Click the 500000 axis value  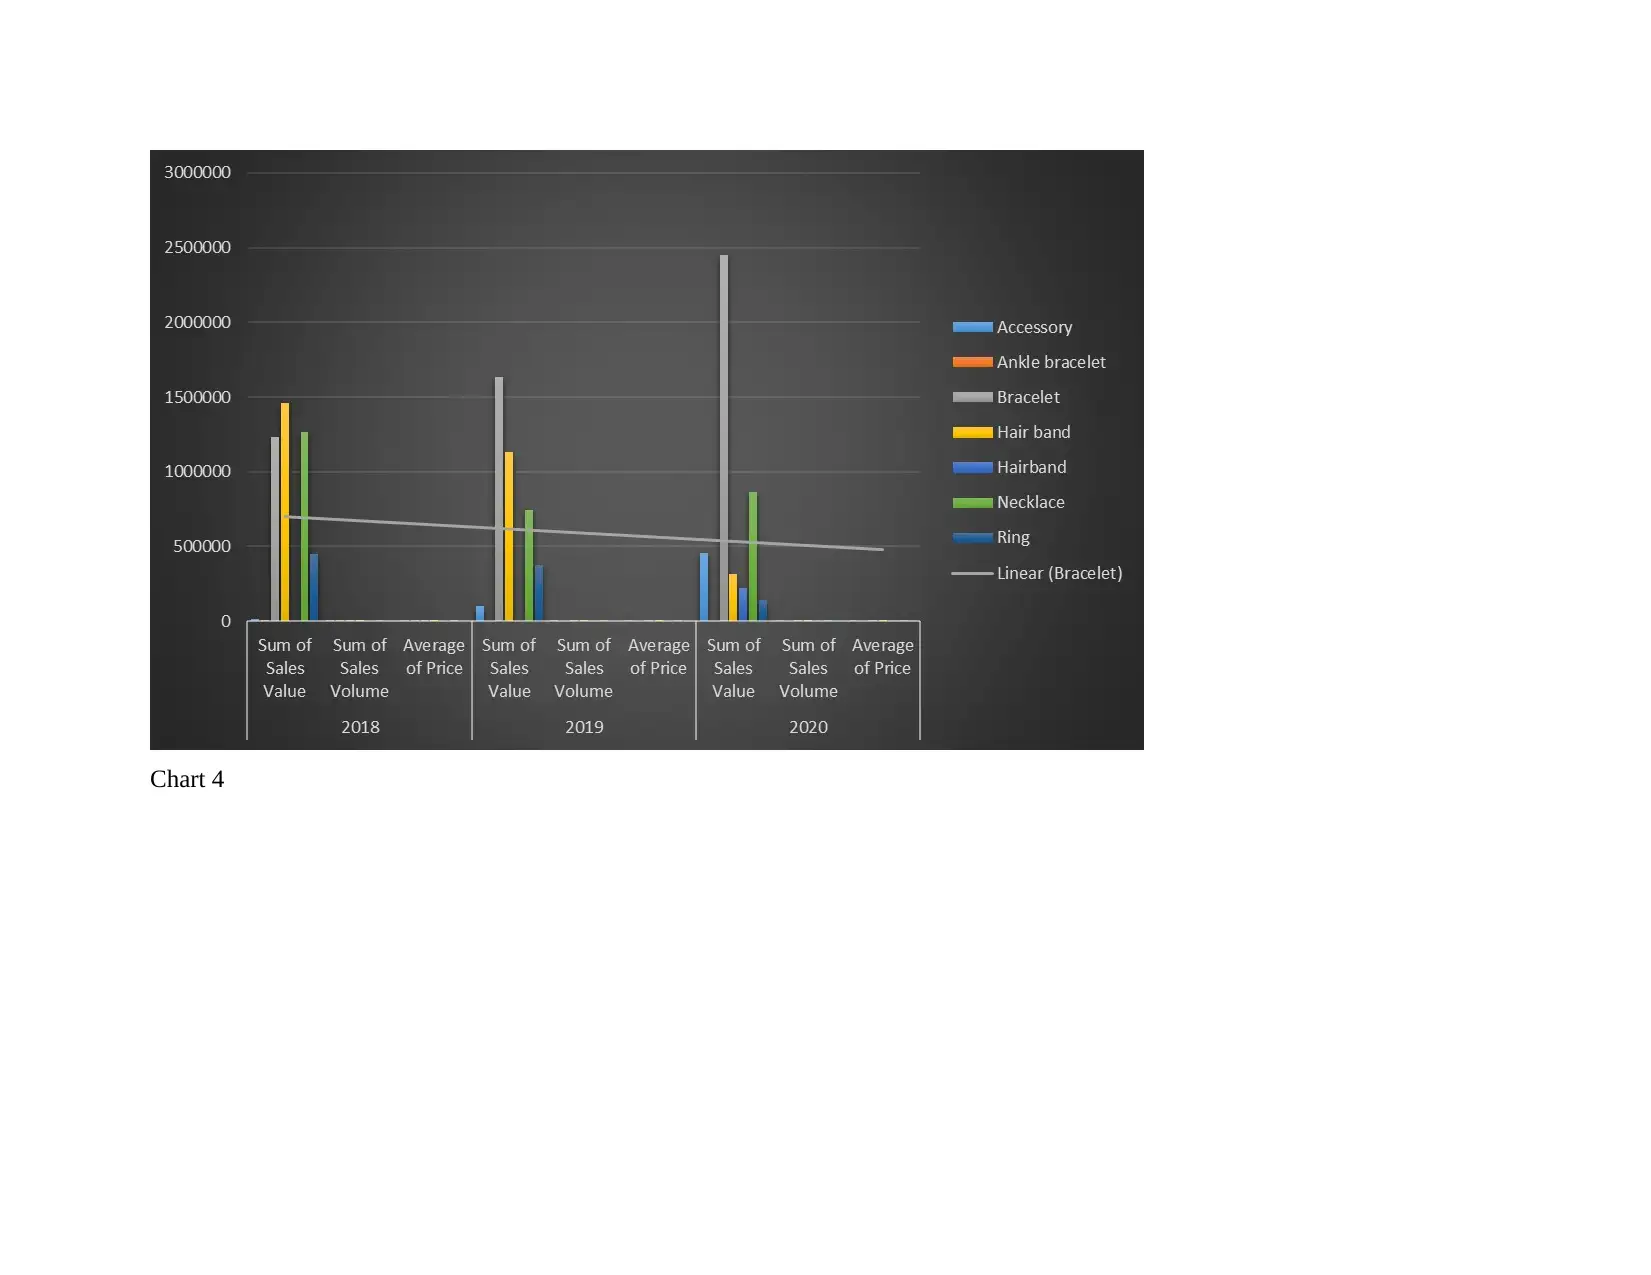[202, 546]
